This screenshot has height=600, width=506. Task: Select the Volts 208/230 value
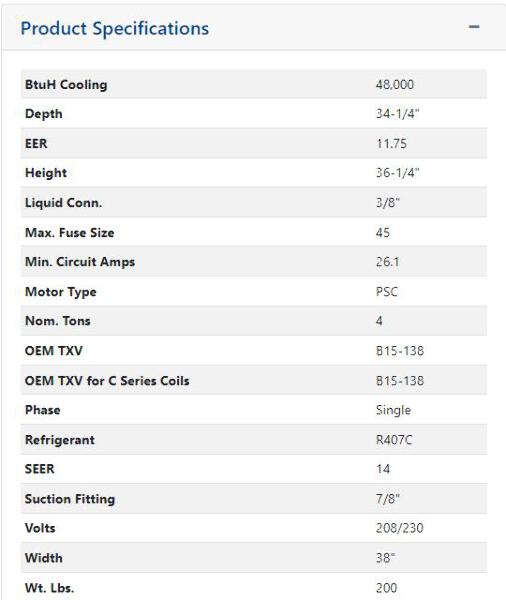[x=400, y=528]
